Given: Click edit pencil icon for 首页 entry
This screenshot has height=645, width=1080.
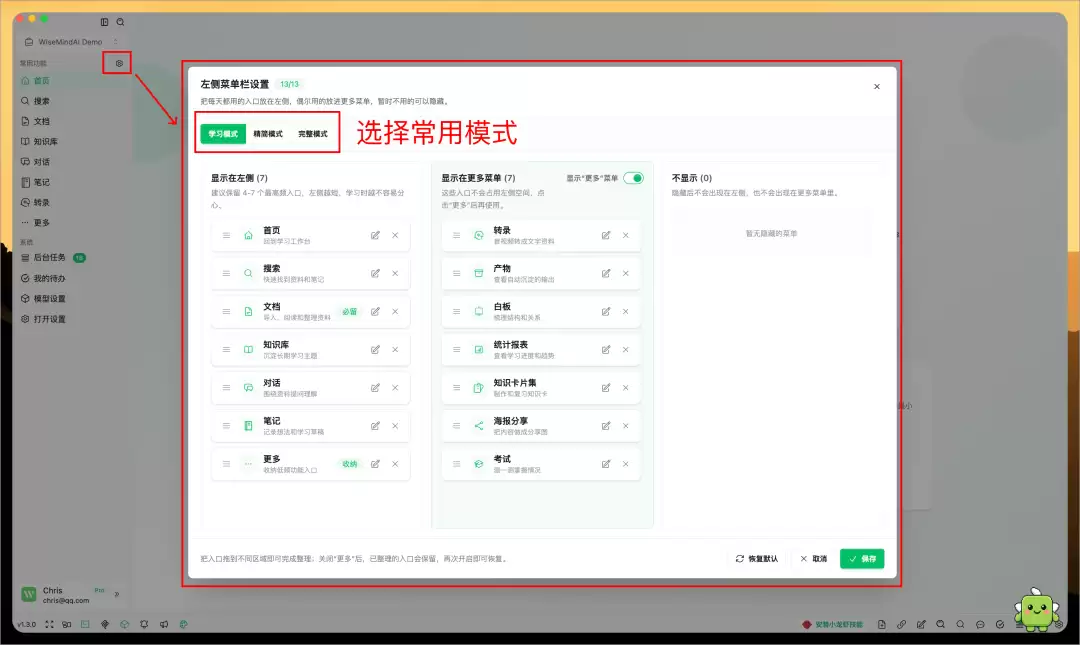Looking at the screenshot, I should click(375, 236).
